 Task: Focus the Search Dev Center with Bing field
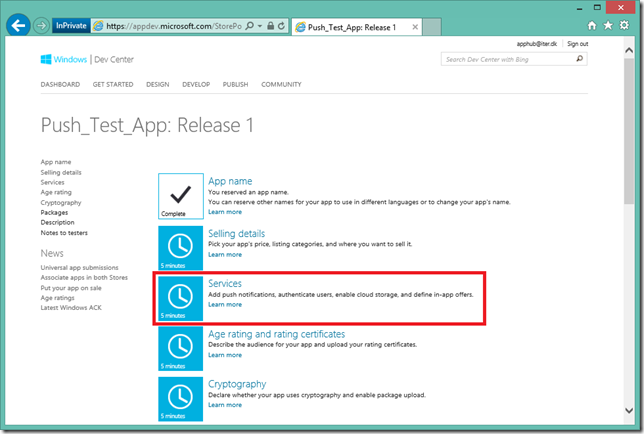tap(508, 60)
